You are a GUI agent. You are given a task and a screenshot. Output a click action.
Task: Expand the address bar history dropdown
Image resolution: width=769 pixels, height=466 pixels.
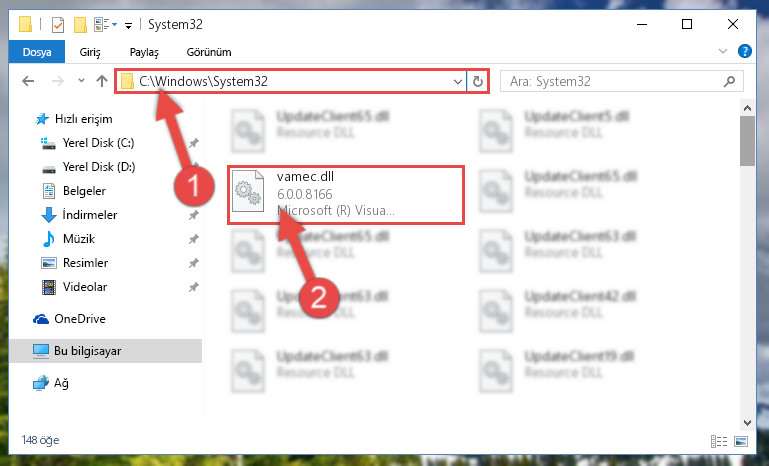(x=458, y=81)
